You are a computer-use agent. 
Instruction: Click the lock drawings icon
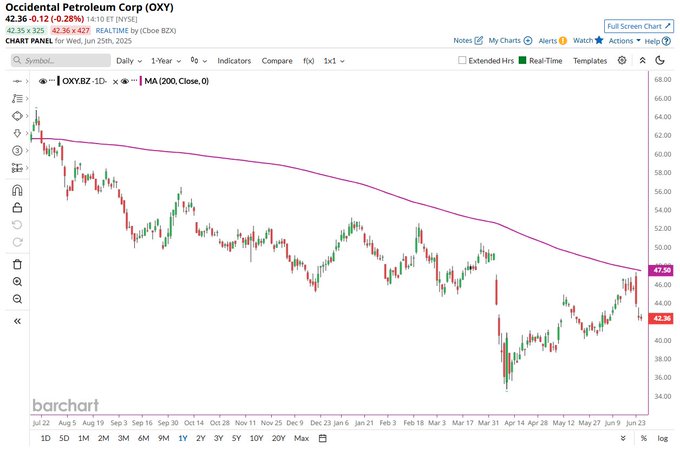pyautogui.click(x=17, y=208)
